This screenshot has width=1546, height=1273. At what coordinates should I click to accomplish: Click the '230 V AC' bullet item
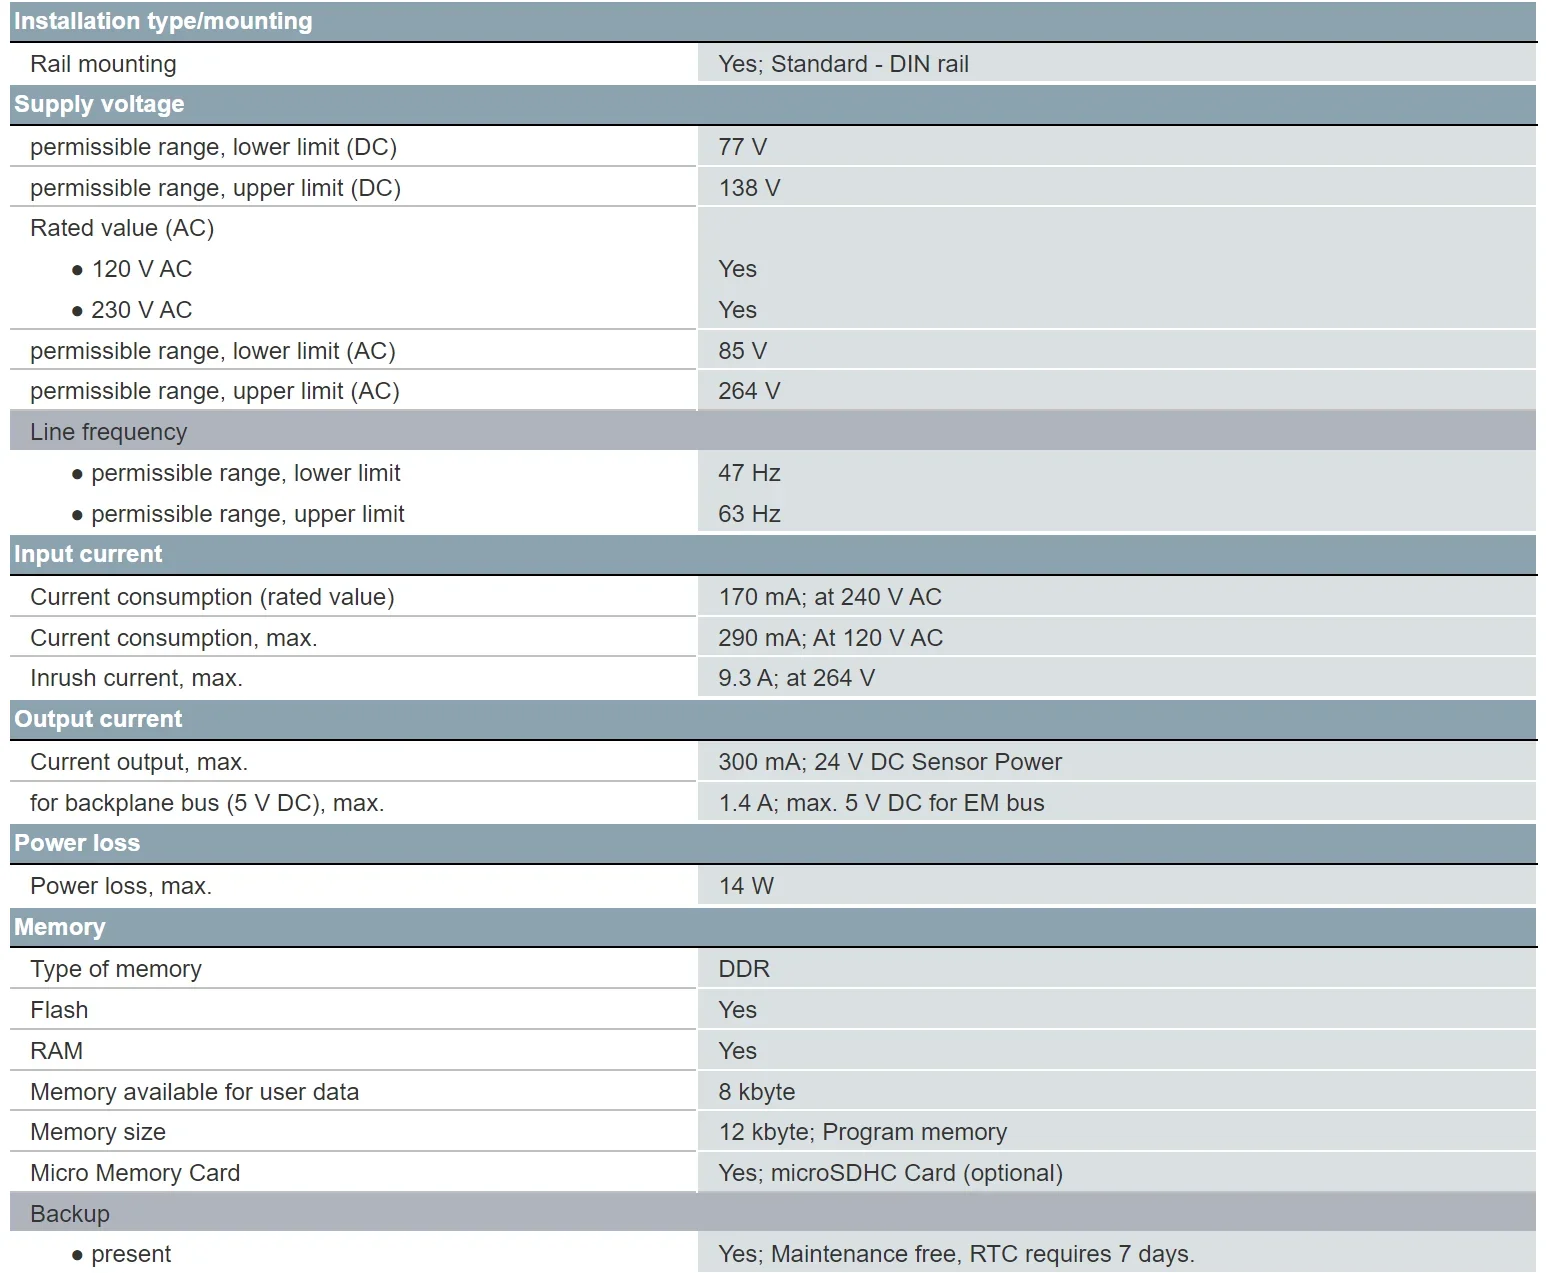(x=132, y=310)
